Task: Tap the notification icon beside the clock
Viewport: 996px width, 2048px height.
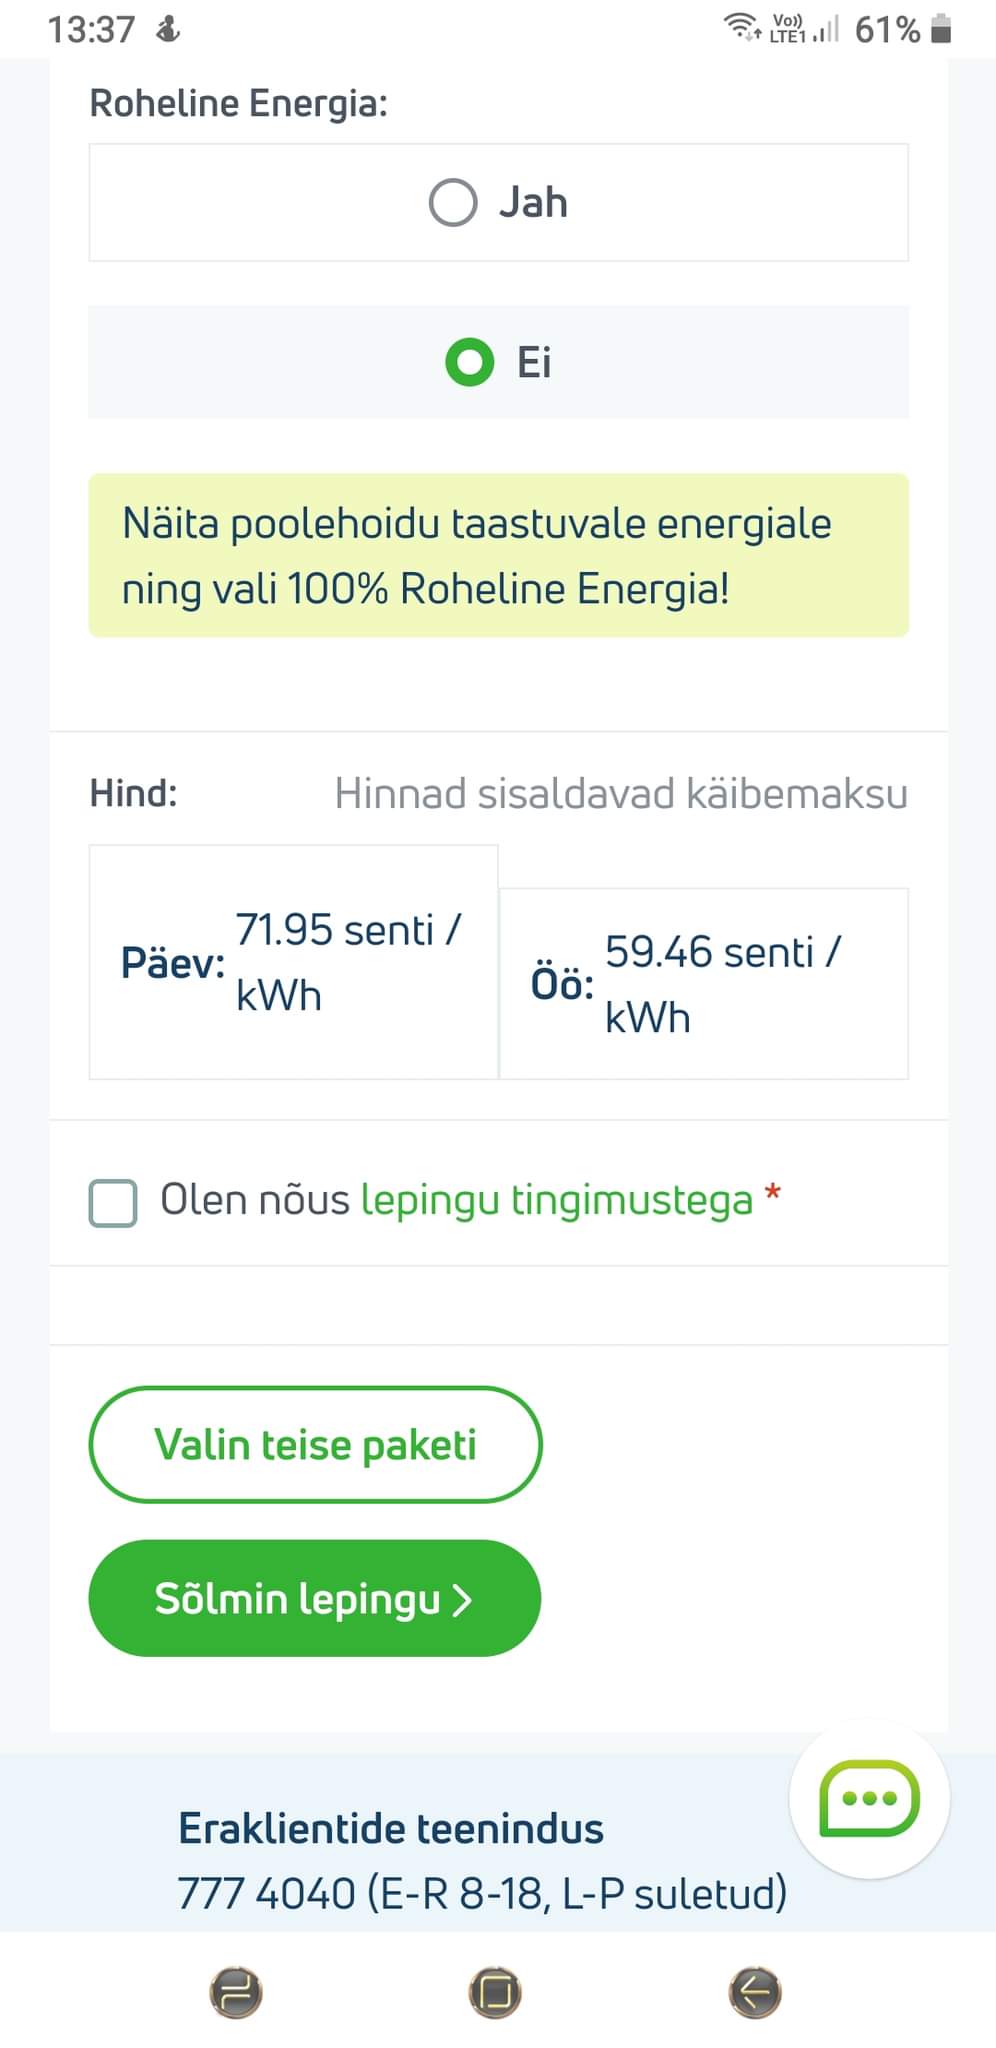Action: click(168, 29)
